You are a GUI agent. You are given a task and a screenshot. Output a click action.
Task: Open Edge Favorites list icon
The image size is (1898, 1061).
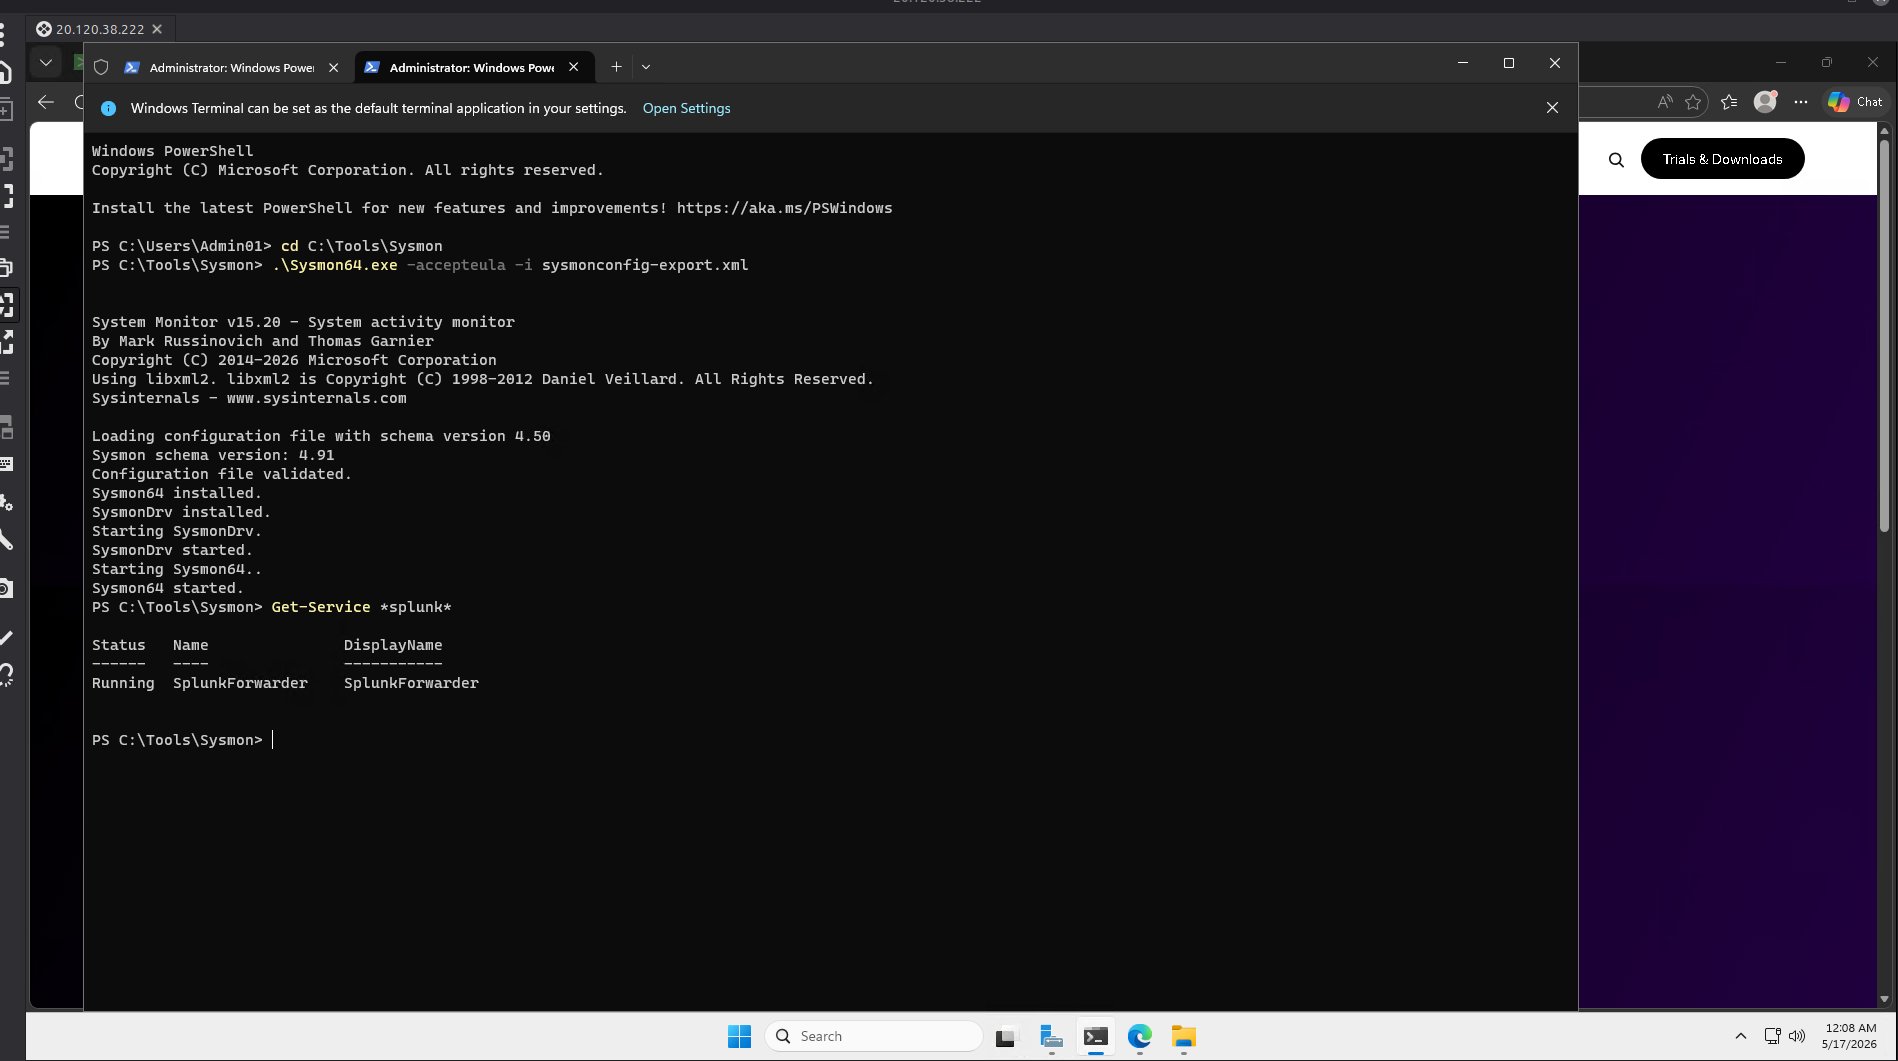pyautogui.click(x=1729, y=101)
